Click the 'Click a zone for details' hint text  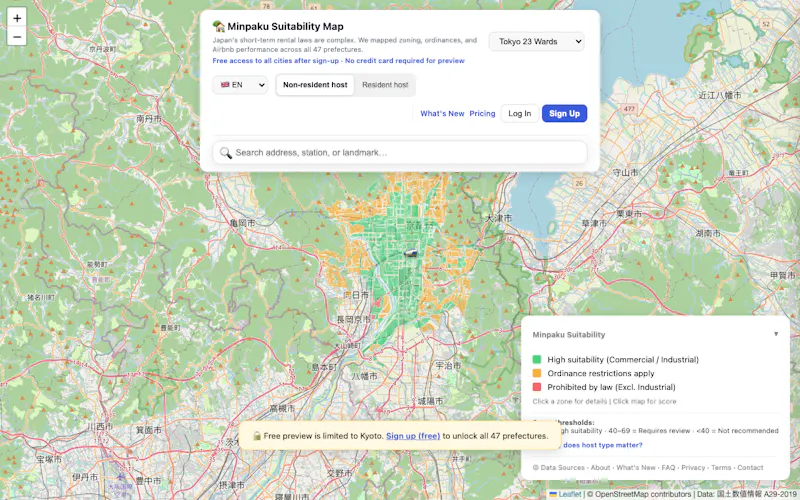click(x=569, y=401)
